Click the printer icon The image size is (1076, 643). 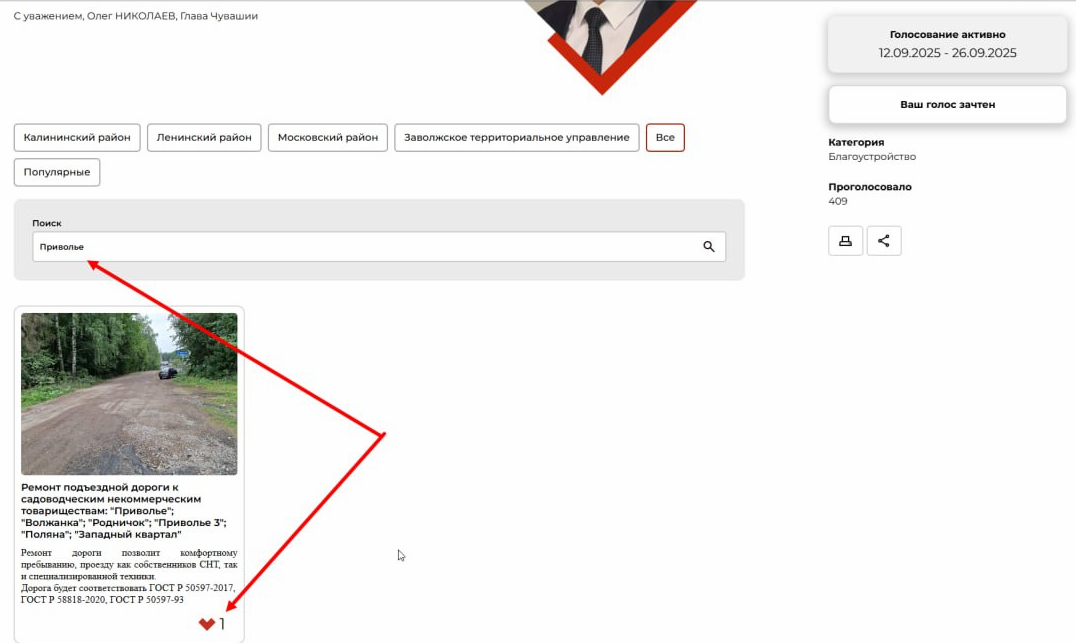click(x=845, y=241)
